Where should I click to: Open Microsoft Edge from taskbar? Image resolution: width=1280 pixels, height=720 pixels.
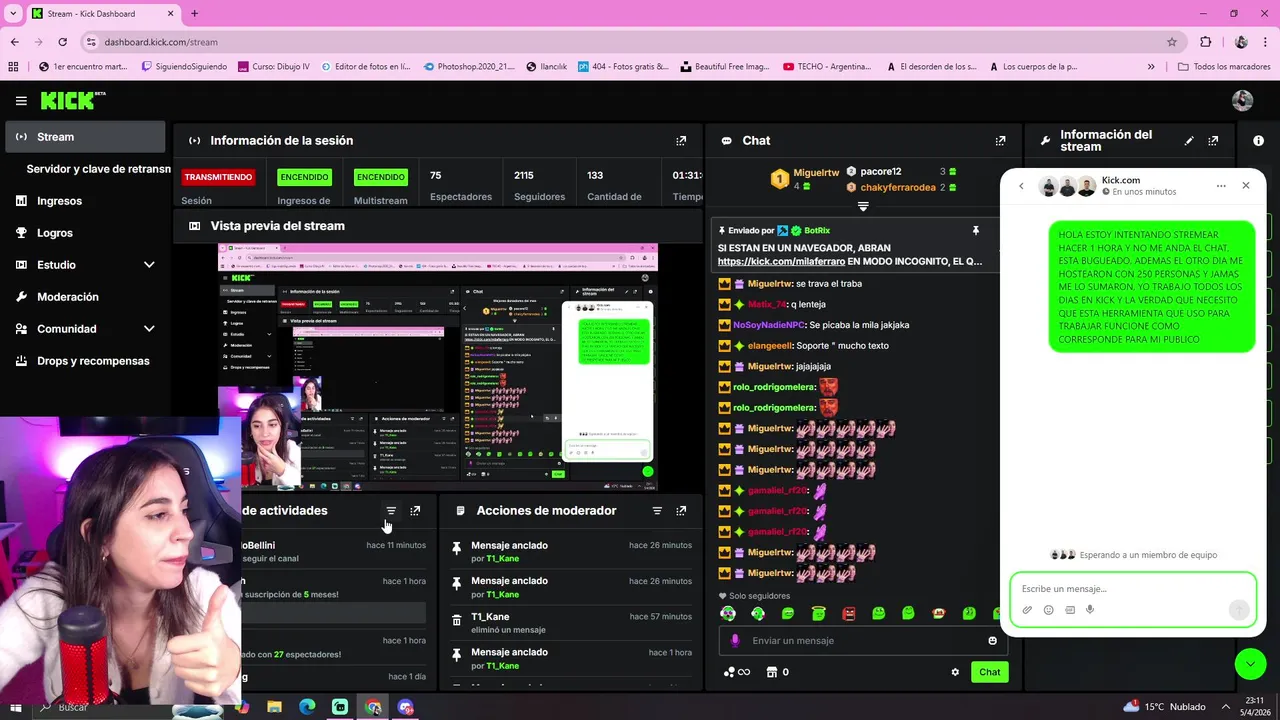tap(307, 707)
